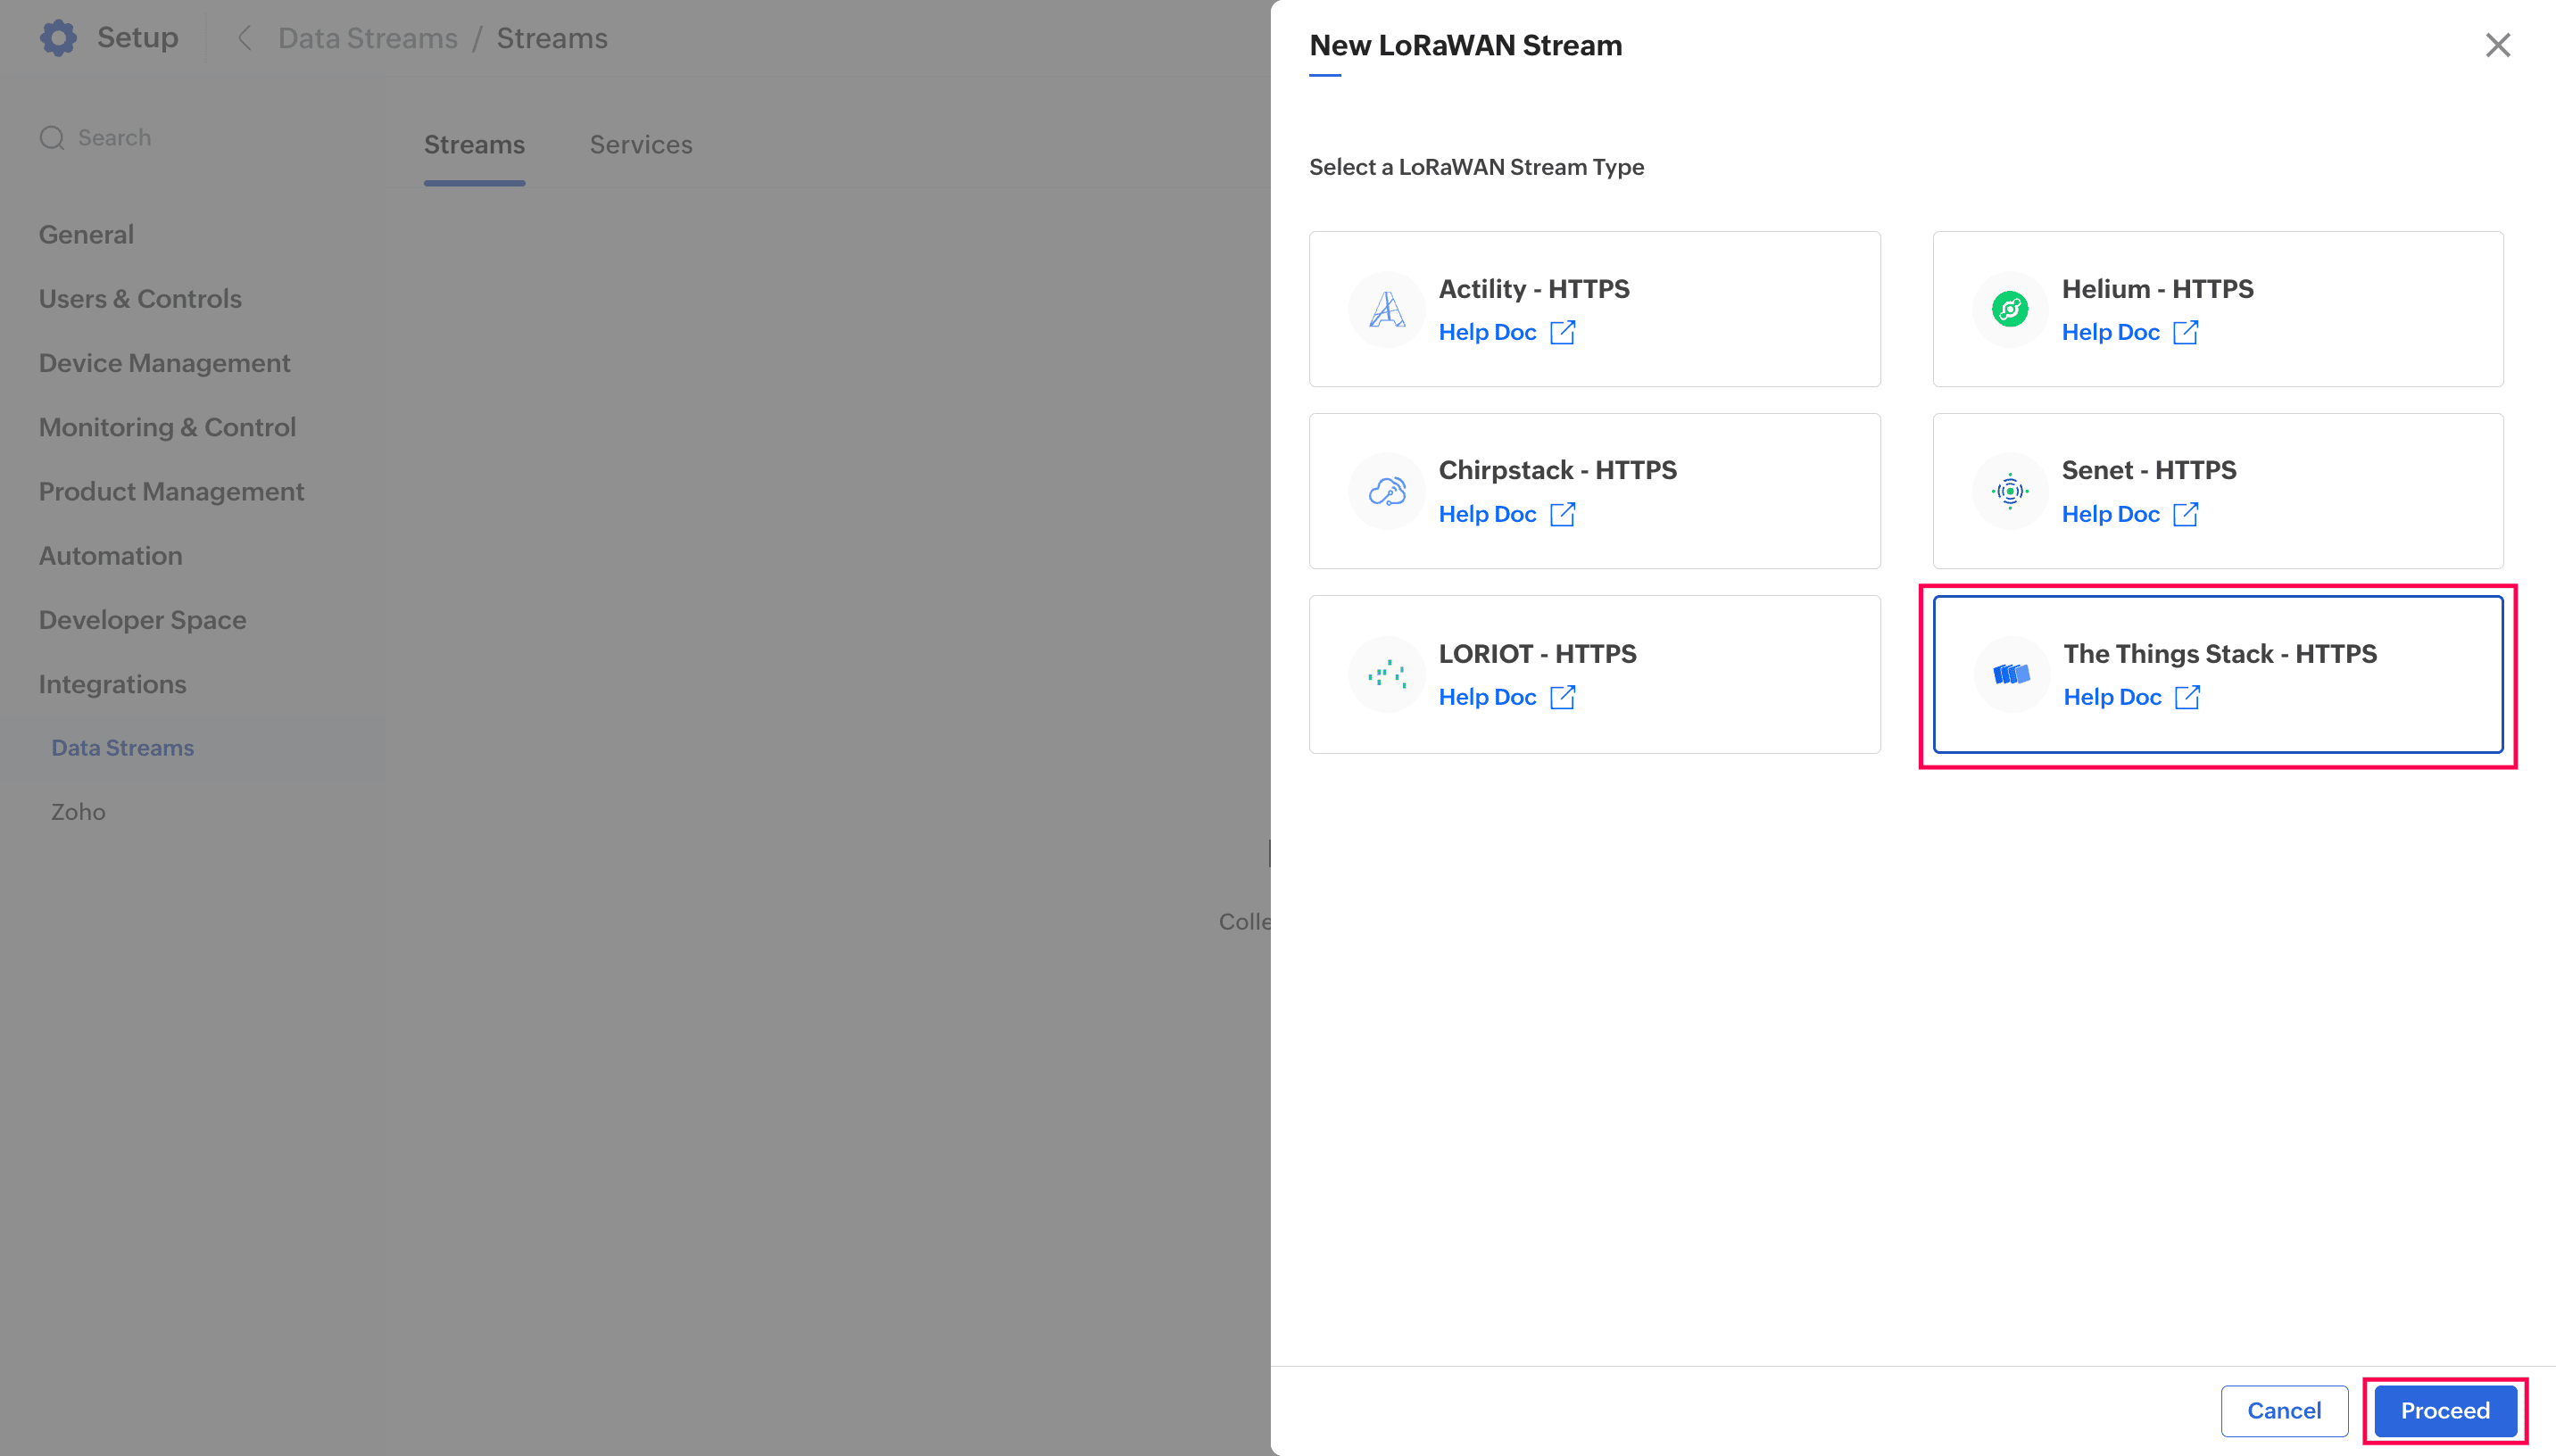
Task: Open the Data Streams sidebar item
Action: click(x=122, y=748)
